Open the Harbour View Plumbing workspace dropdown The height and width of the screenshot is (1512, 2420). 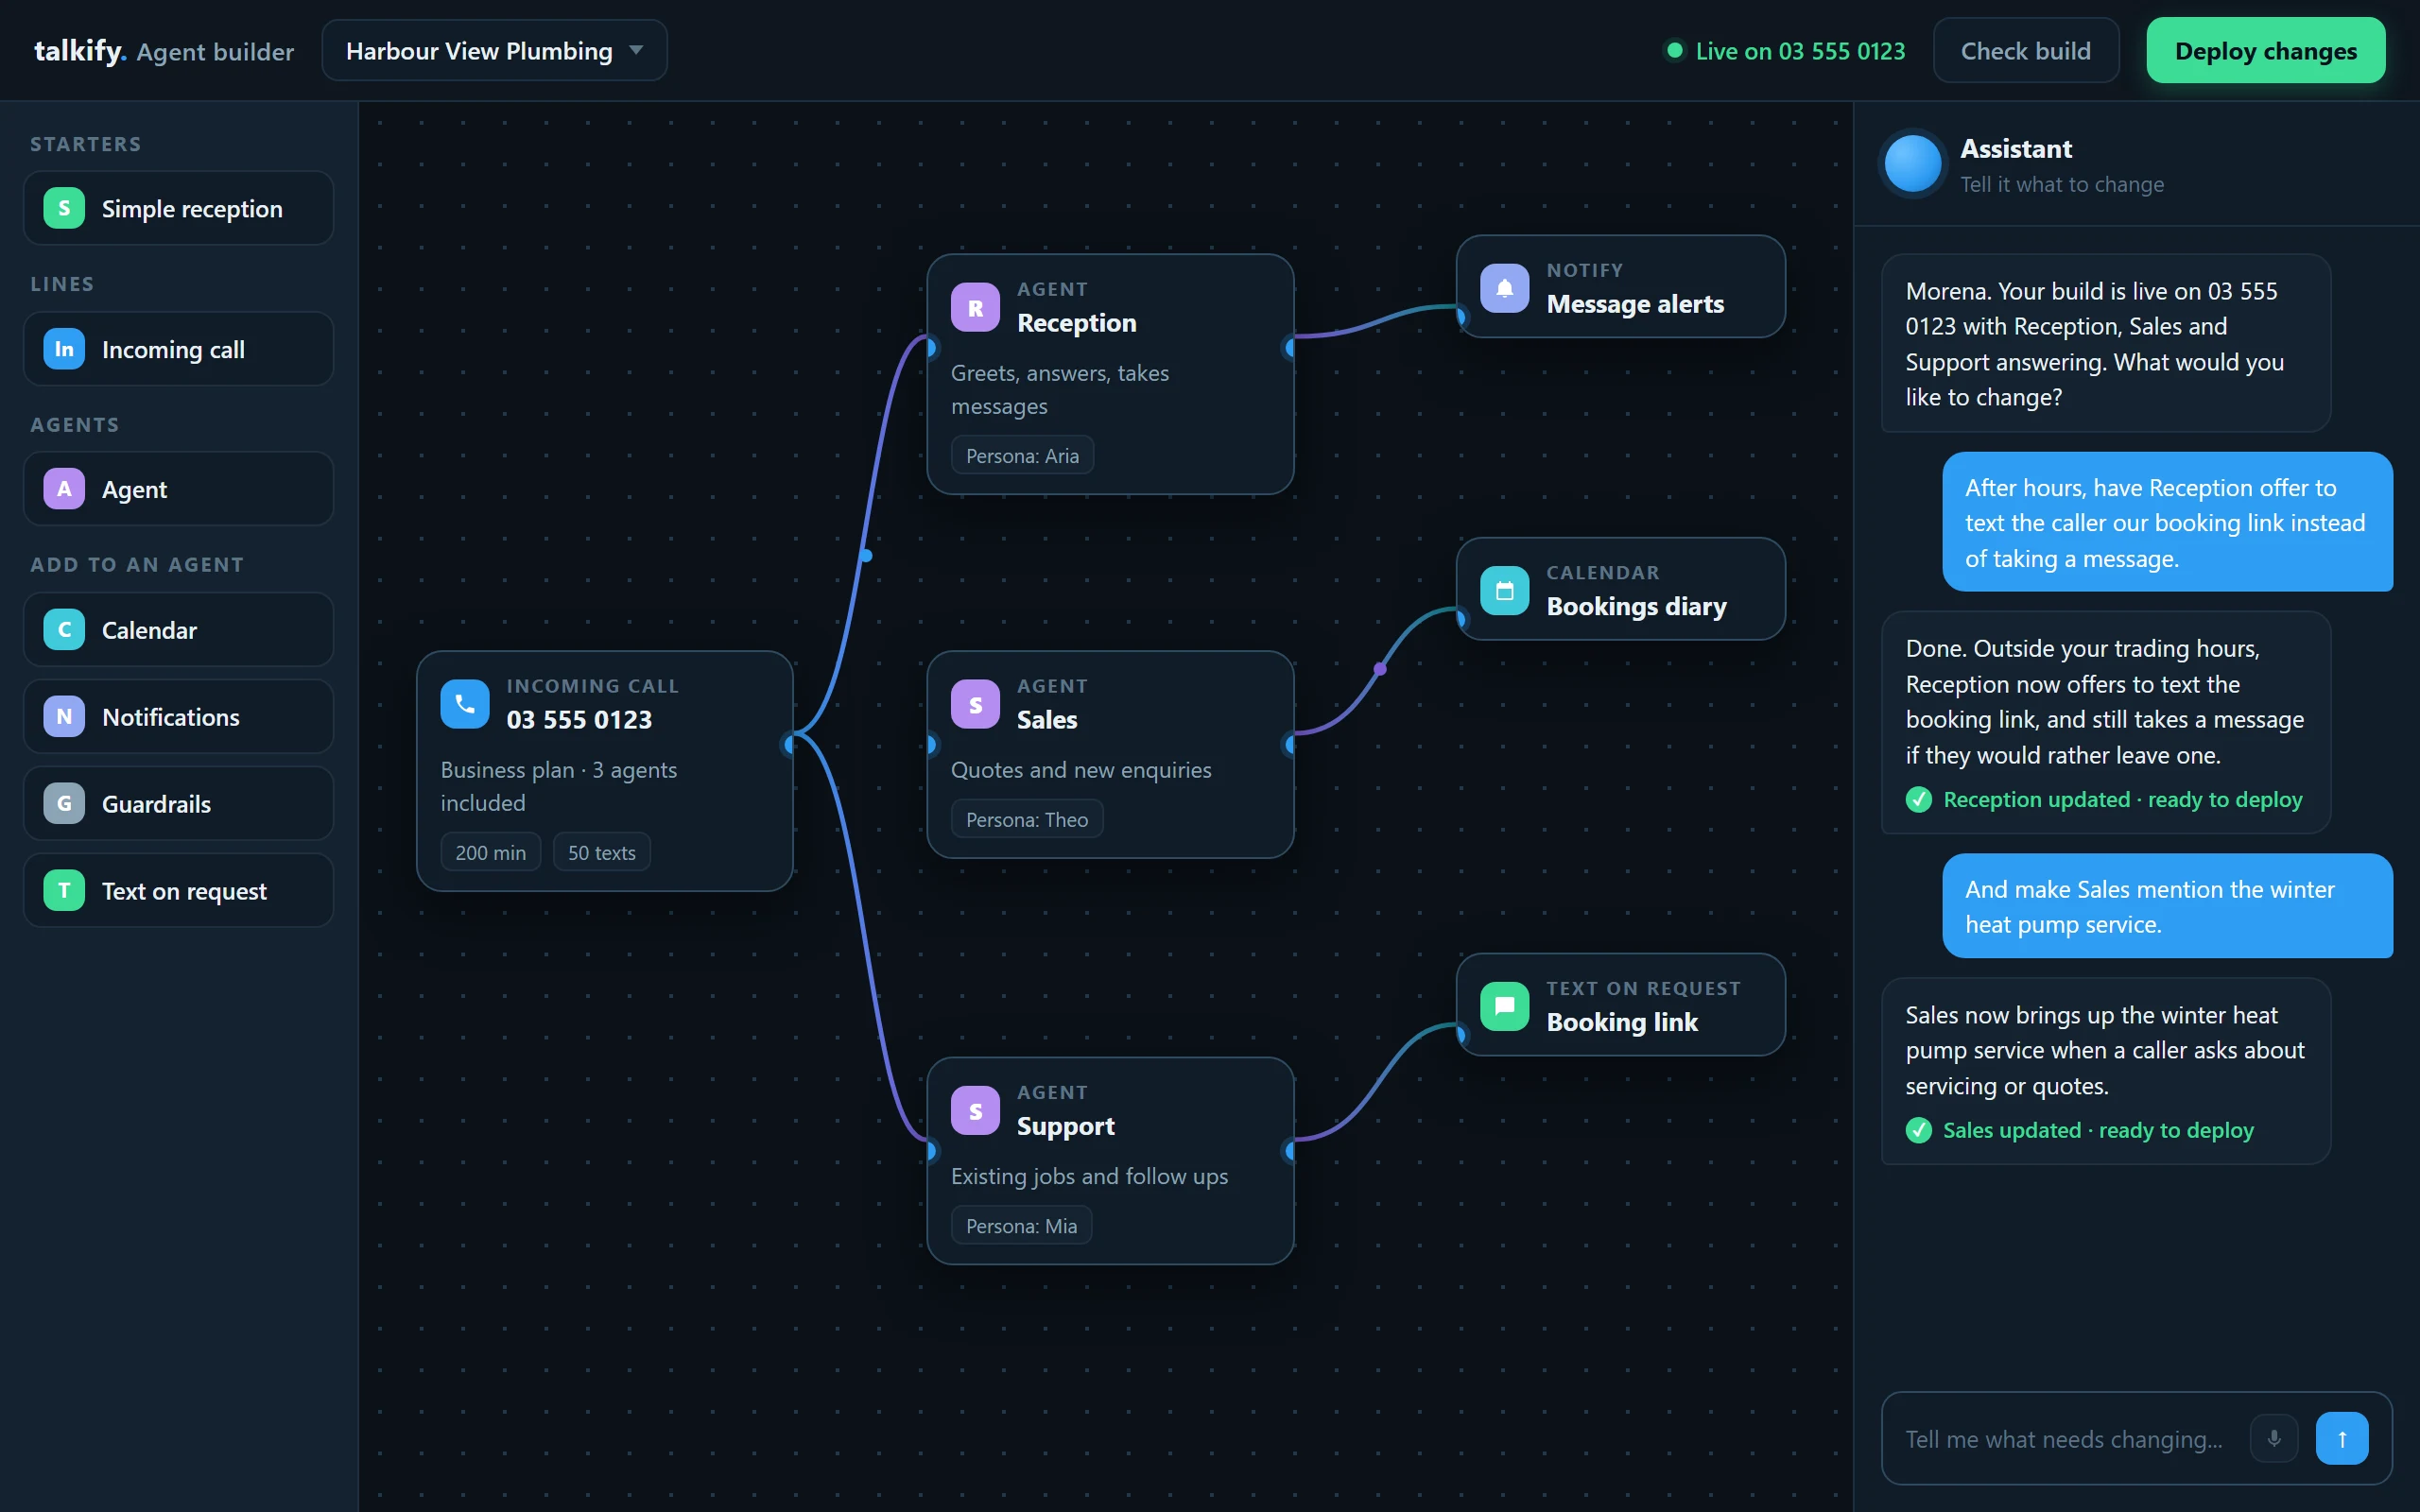coord(494,51)
